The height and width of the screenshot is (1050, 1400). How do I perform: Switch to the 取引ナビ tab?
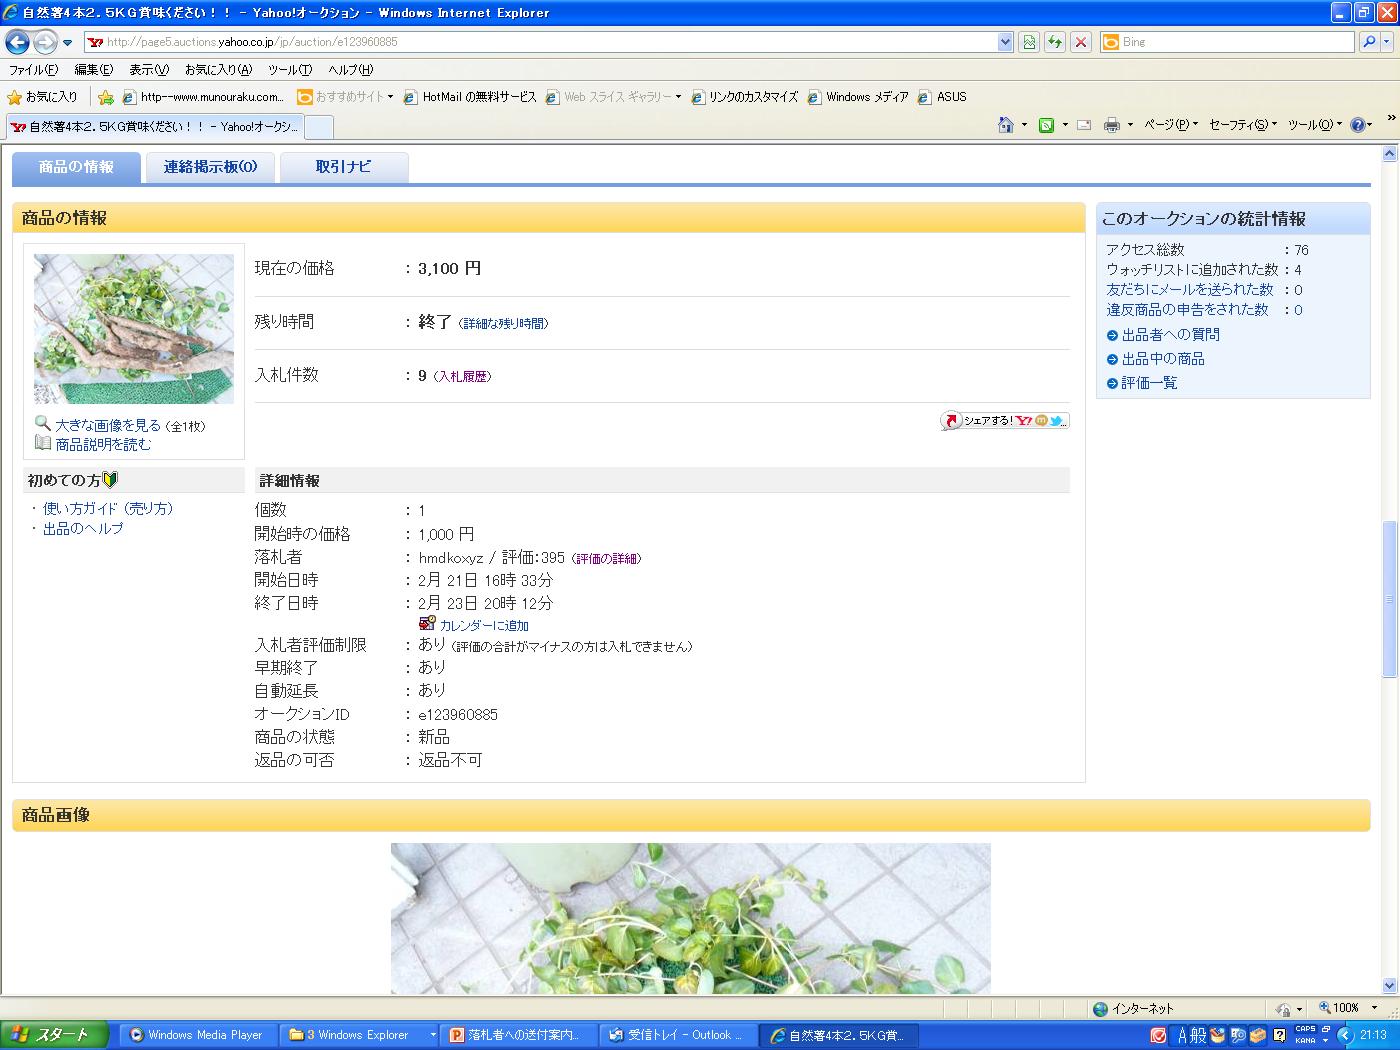point(343,167)
